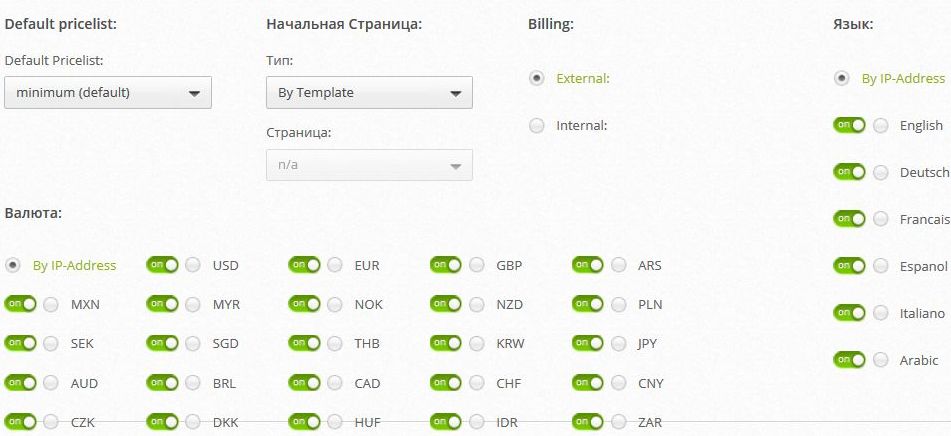Pick the NOK currency radio button
951x436 pixels.
[x=335, y=304]
